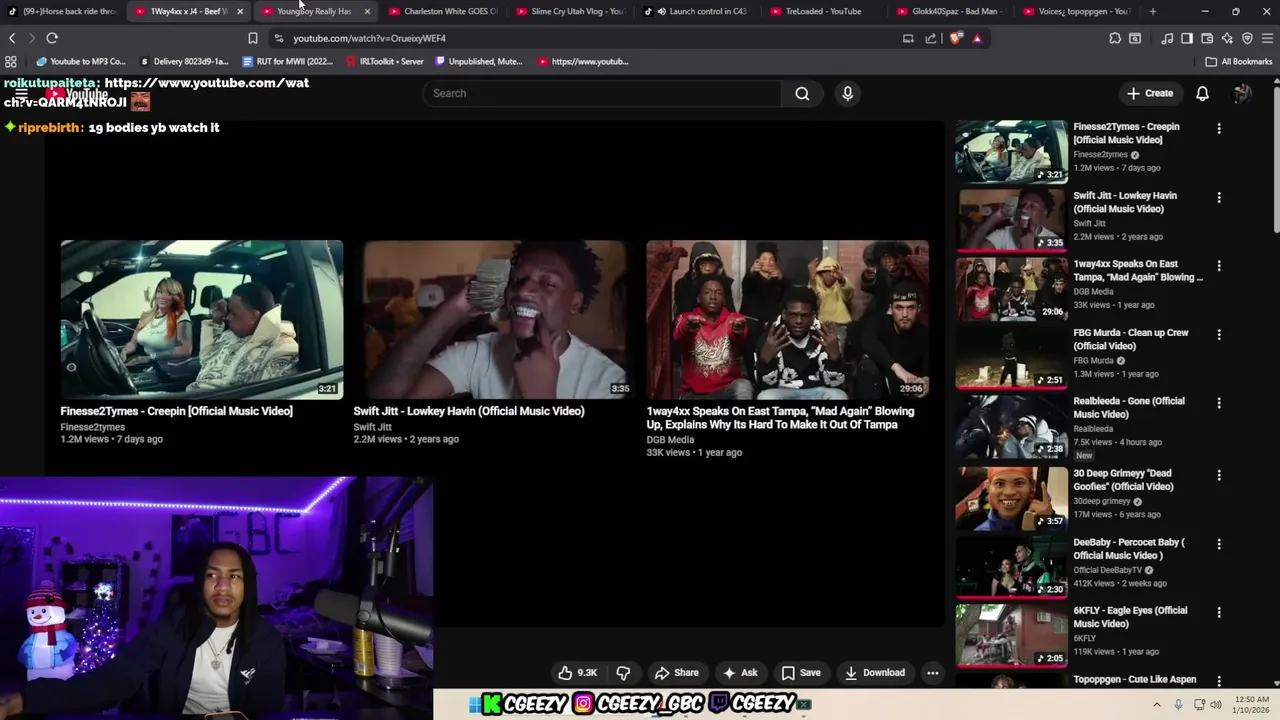Open a new browser tab
Screen dimensions: 1280x720
tap(1153, 11)
